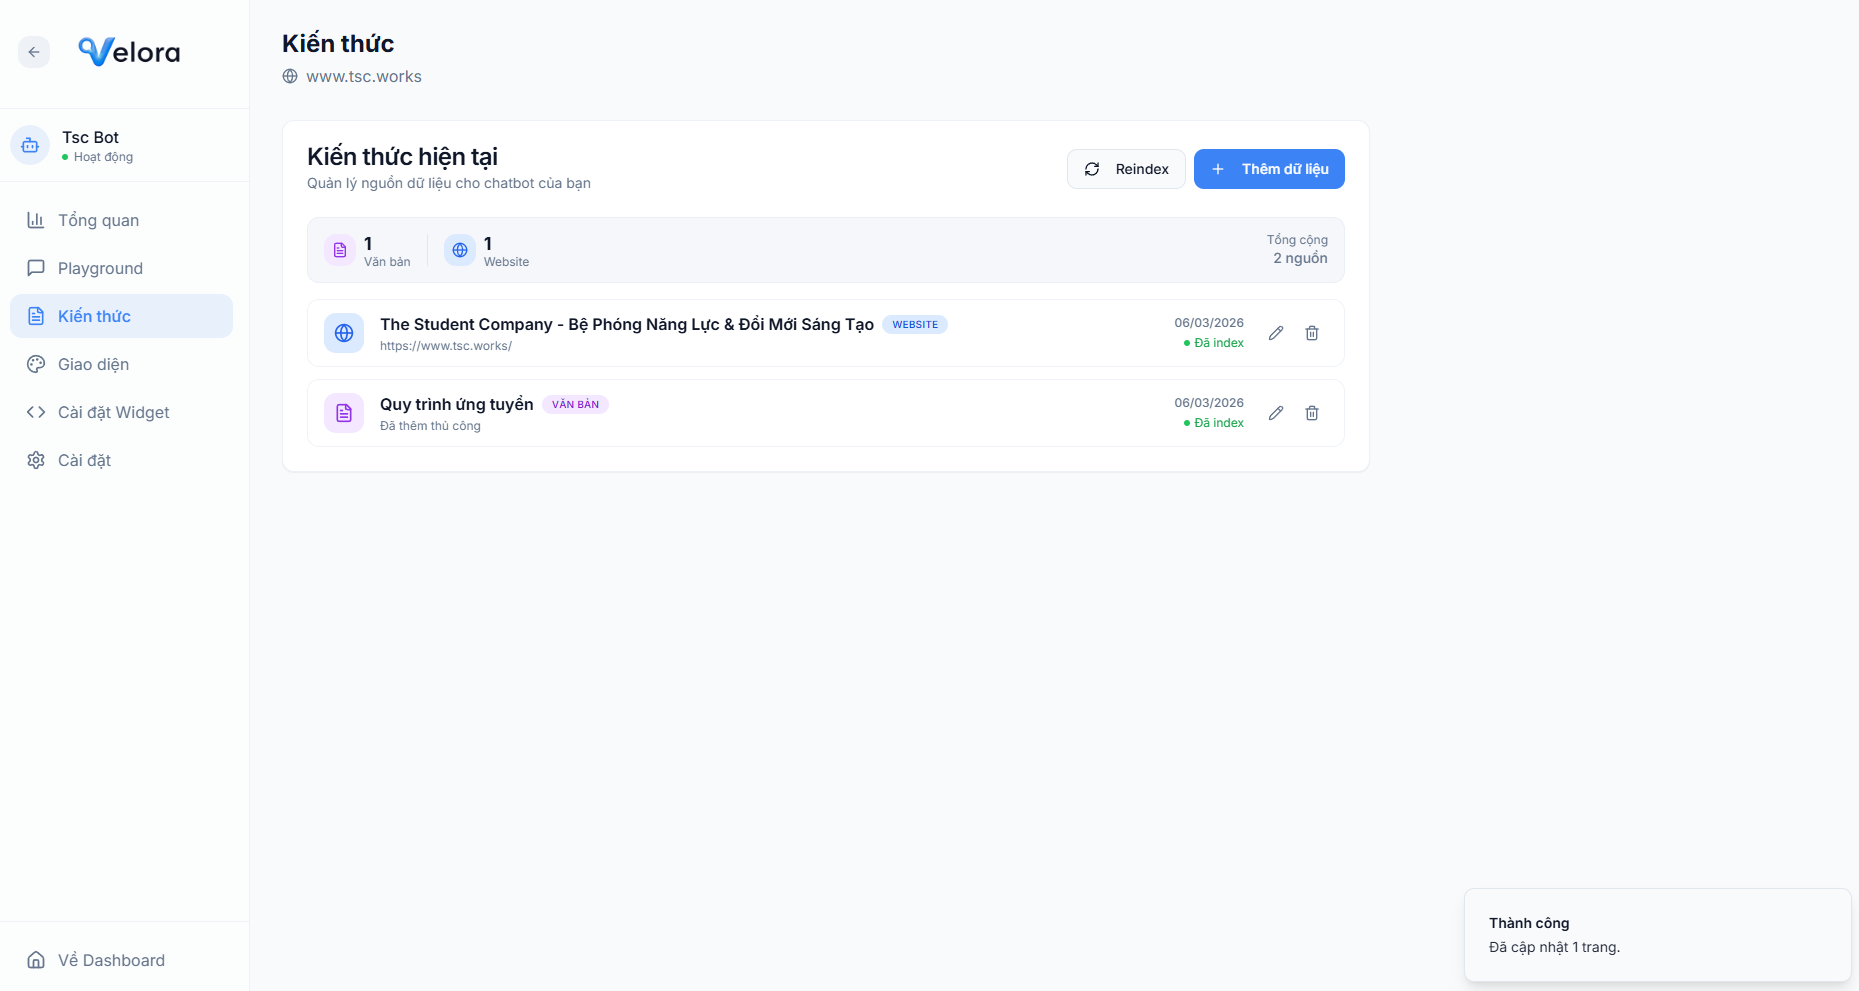
Task: Click the back arrow button beside Velora logo
Action: [34, 52]
